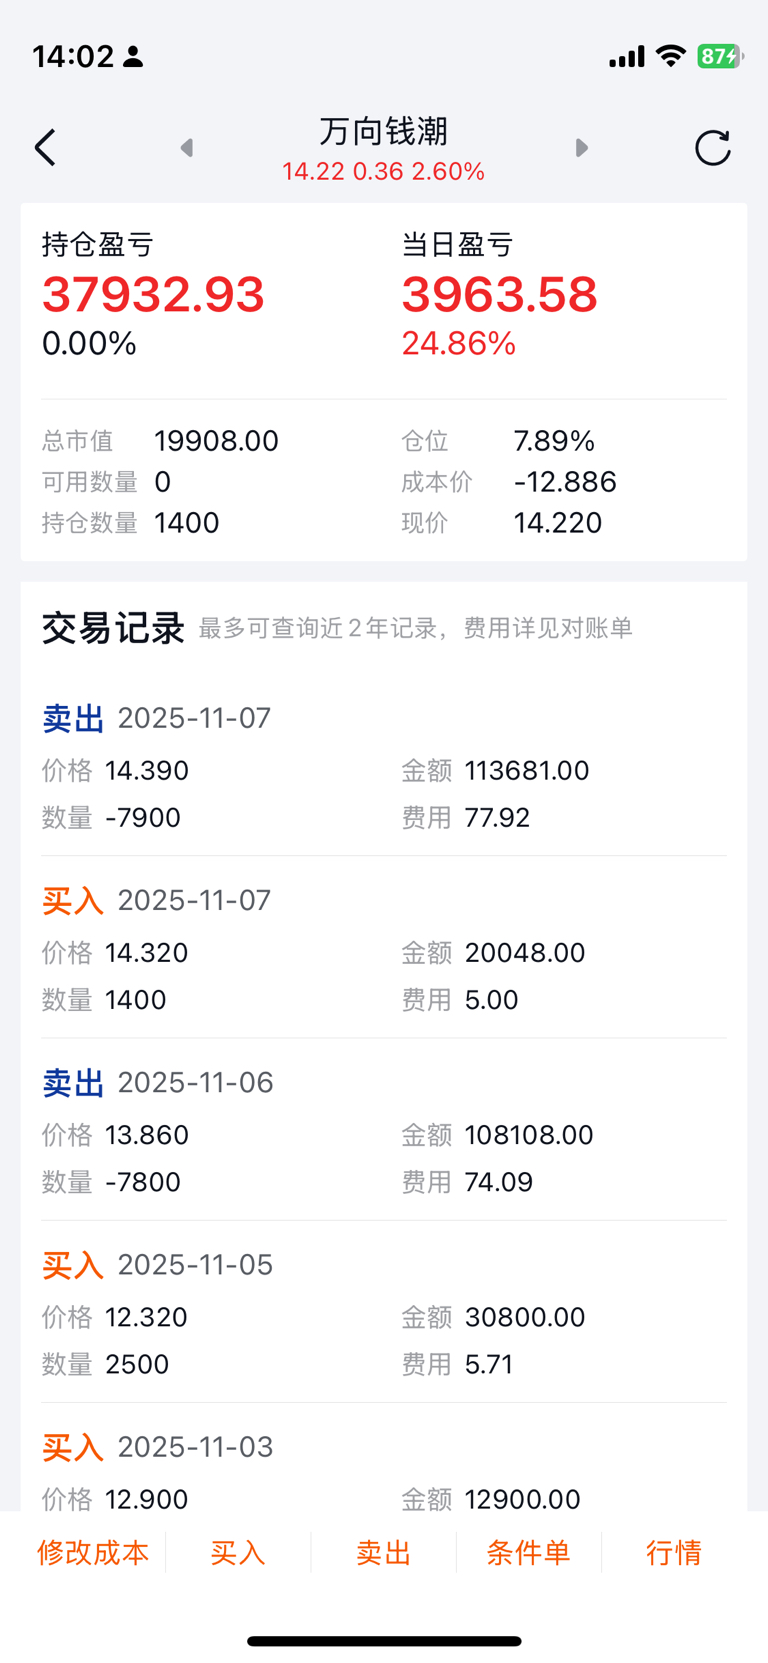Open 修改成本 in bottom bar
The height and width of the screenshot is (1663, 768).
[93, 1552]
